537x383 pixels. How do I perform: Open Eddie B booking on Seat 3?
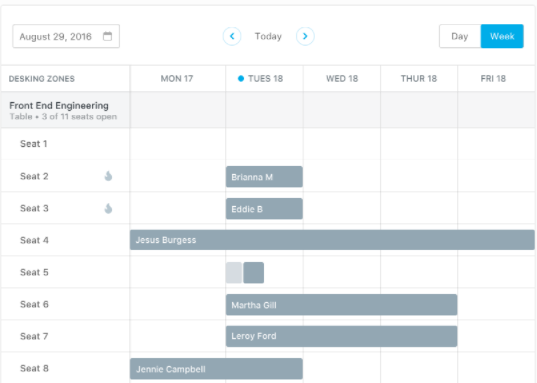[x=264, y=209]
